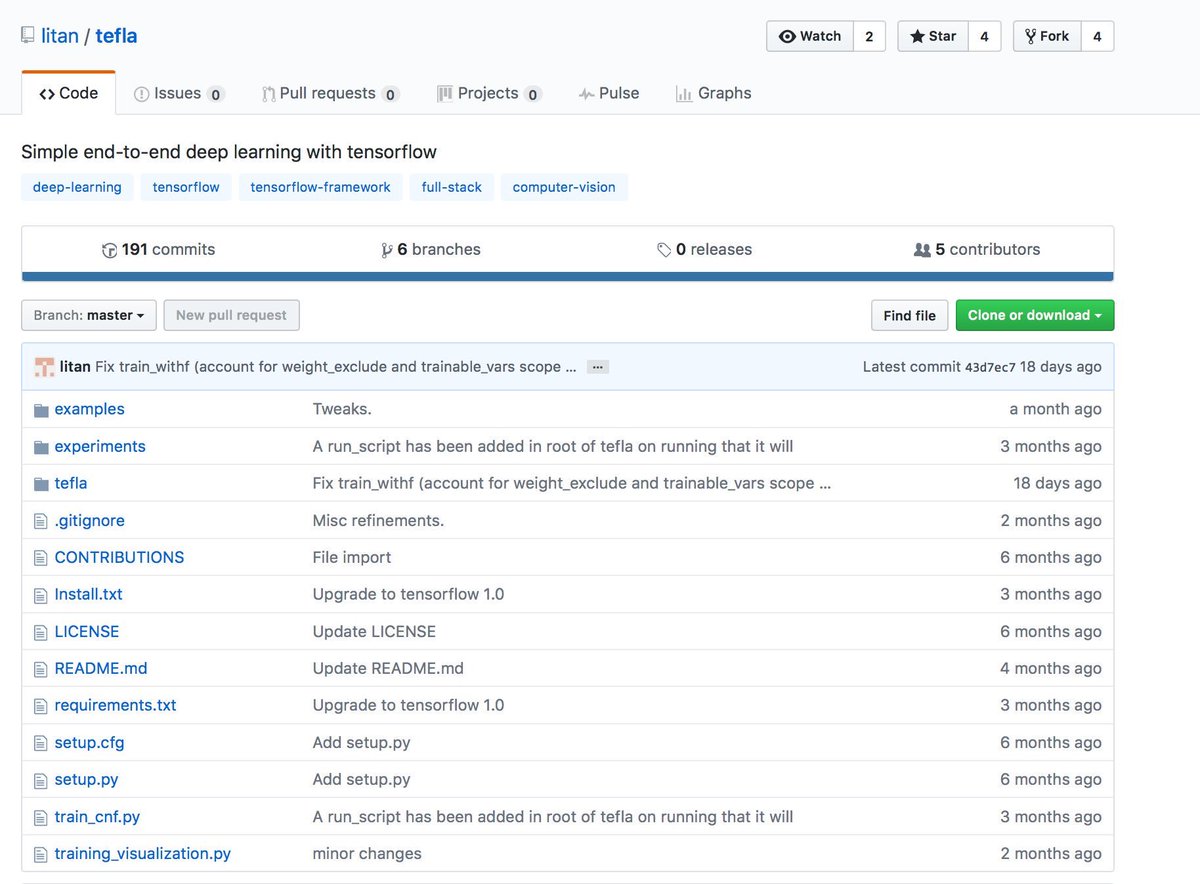Click the Find file button
The height and width of the screenshot is (884, 1200).
coord(910,315)
